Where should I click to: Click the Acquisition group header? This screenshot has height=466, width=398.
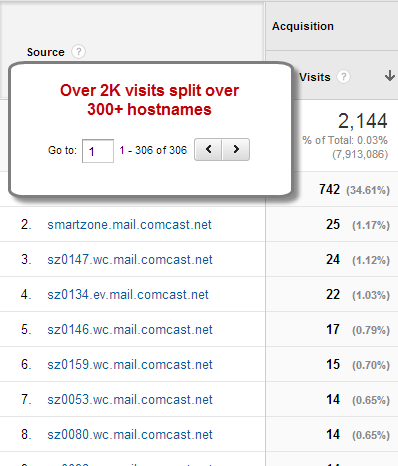(303, 26)
